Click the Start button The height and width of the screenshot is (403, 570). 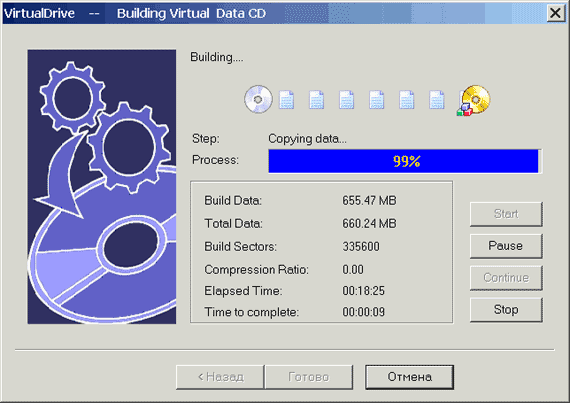(x=506, y=214)
